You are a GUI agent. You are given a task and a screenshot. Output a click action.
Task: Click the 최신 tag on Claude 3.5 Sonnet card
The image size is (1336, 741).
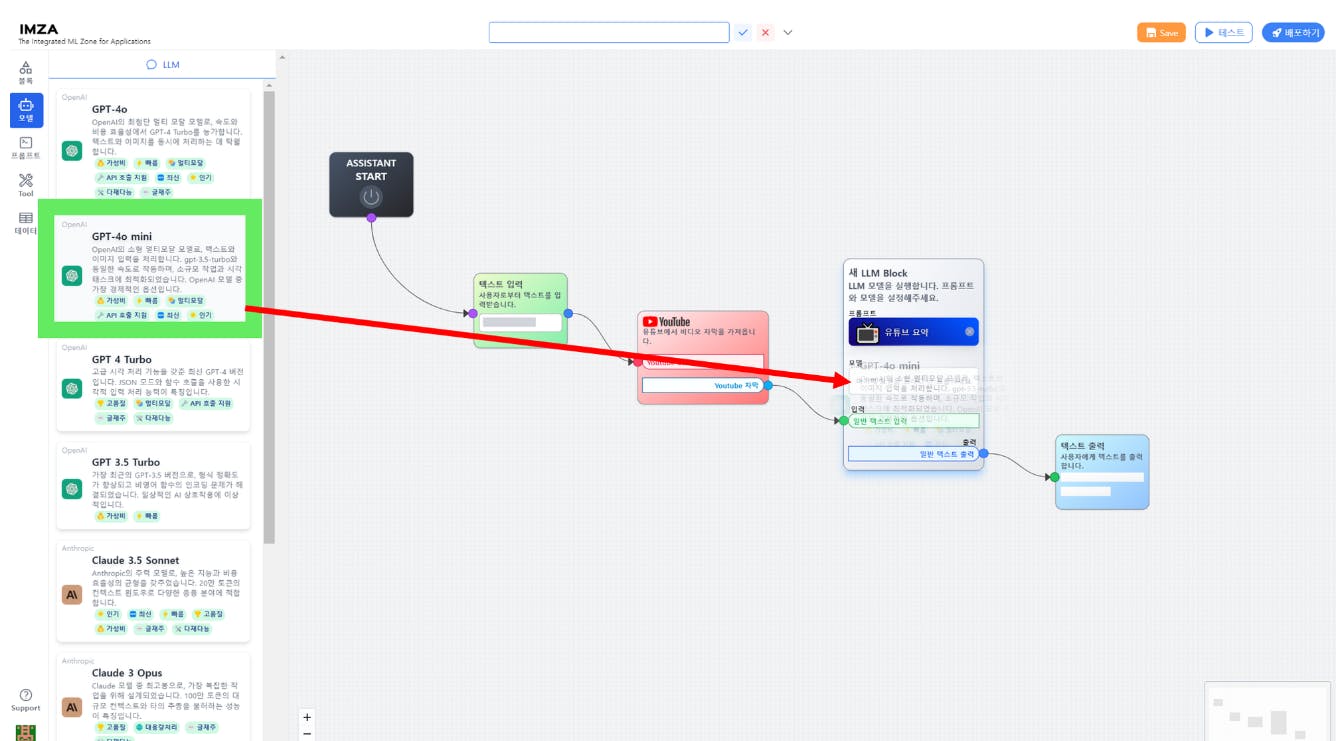click(140, 614)
